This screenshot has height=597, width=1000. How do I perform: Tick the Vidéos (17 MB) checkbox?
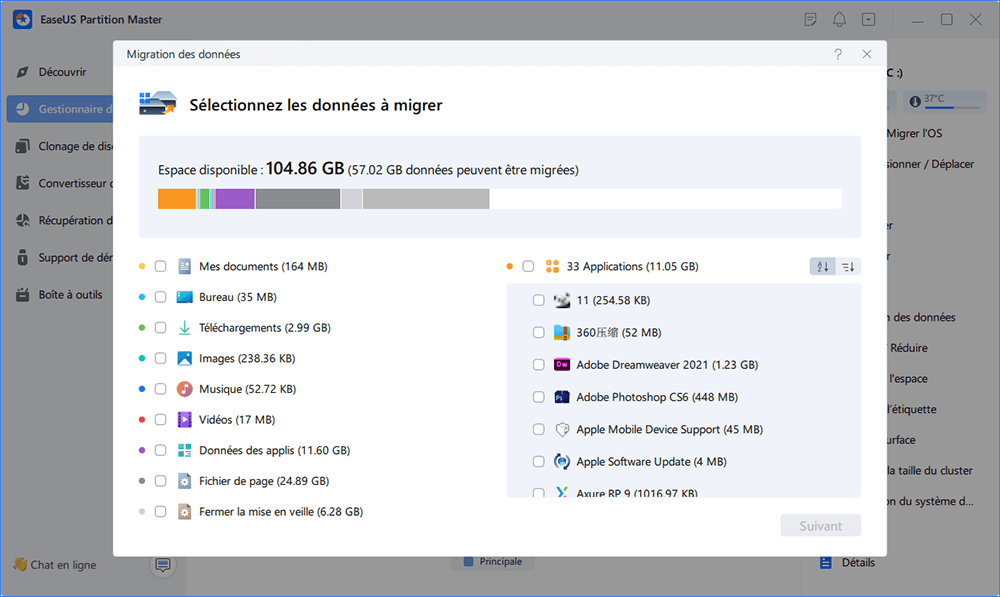pyautogui.click(x=160, y=420)
